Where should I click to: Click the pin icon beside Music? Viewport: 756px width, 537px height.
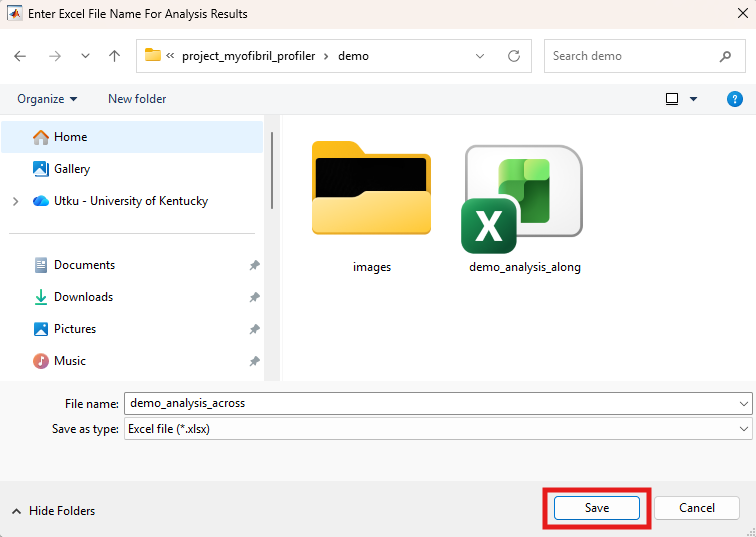point(254,361)
